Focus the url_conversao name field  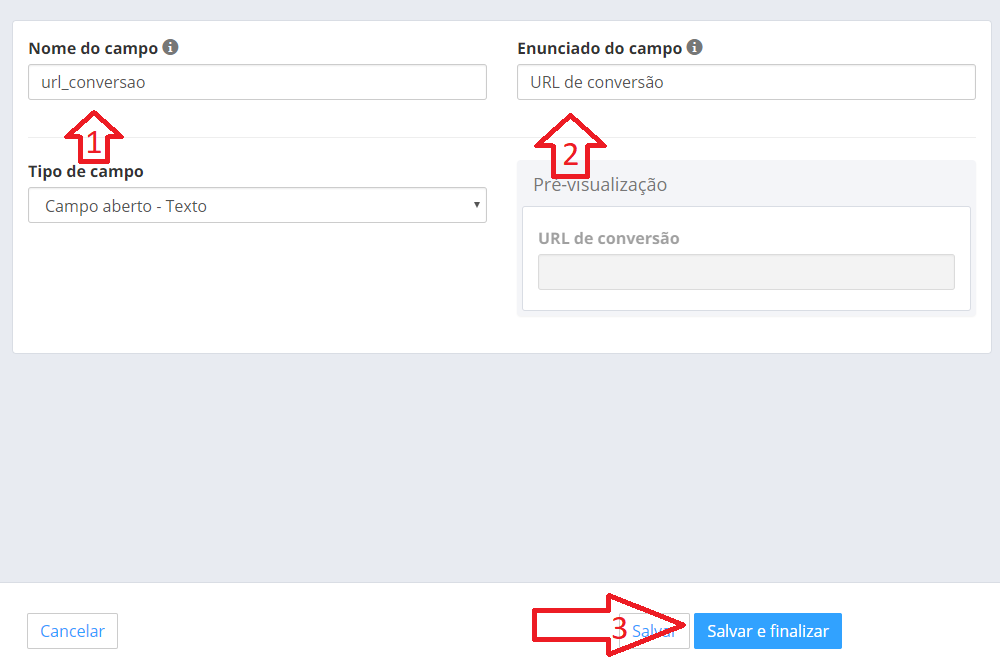(258, 82)
